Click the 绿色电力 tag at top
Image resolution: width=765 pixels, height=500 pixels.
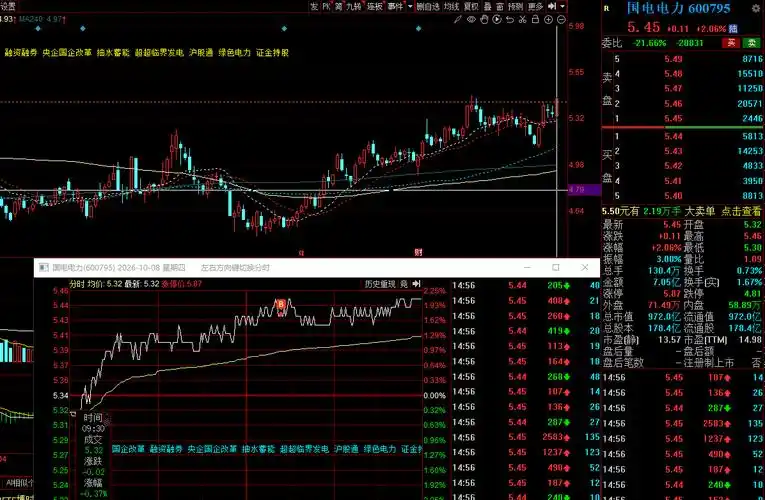(x=235, y=53)
